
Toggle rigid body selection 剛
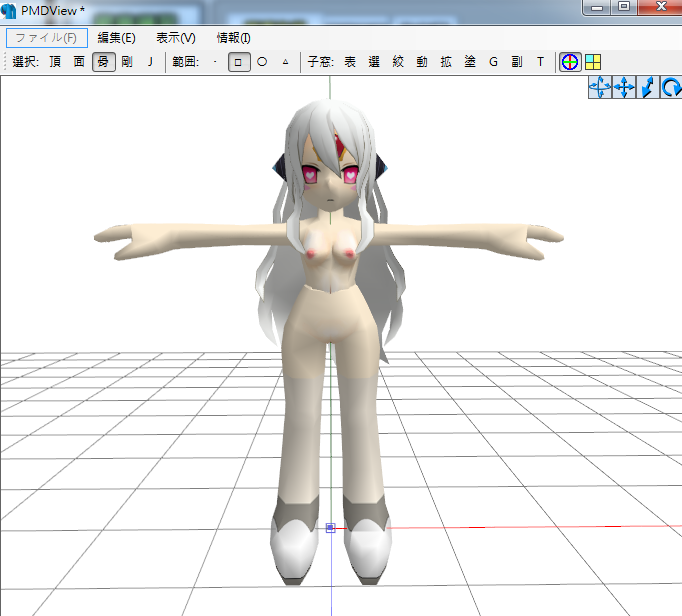[x=127, y=62]
